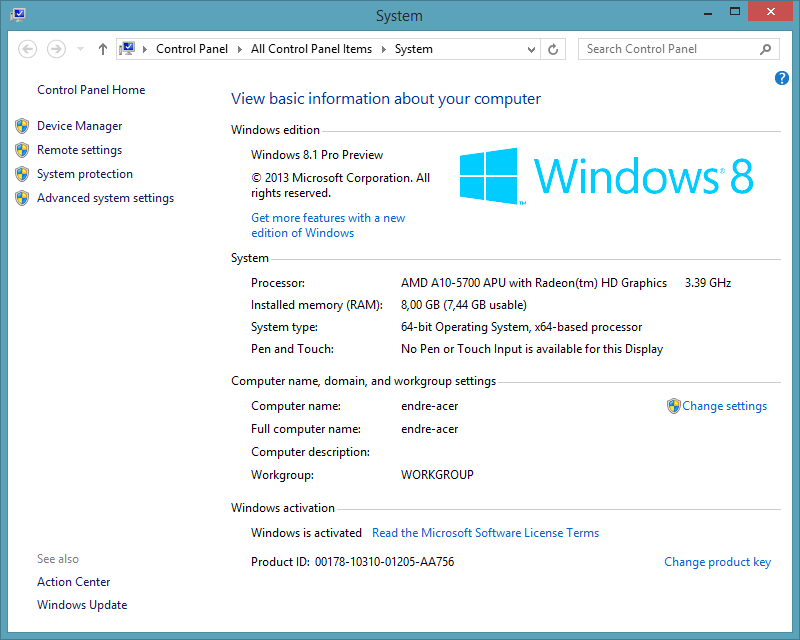The image size is (800, 640).
Task: Close the System window
Action: click(770, 11)
